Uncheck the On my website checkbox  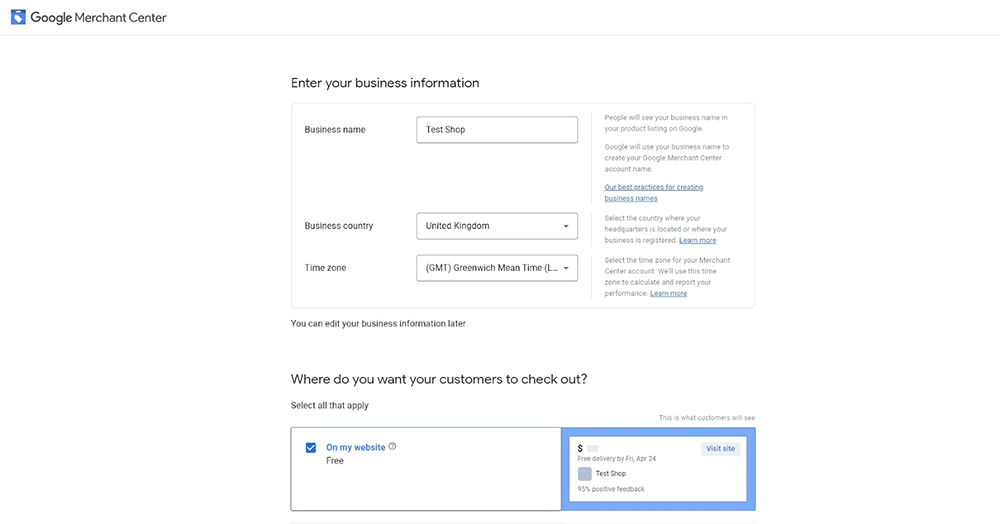click(x=311, y=448)
